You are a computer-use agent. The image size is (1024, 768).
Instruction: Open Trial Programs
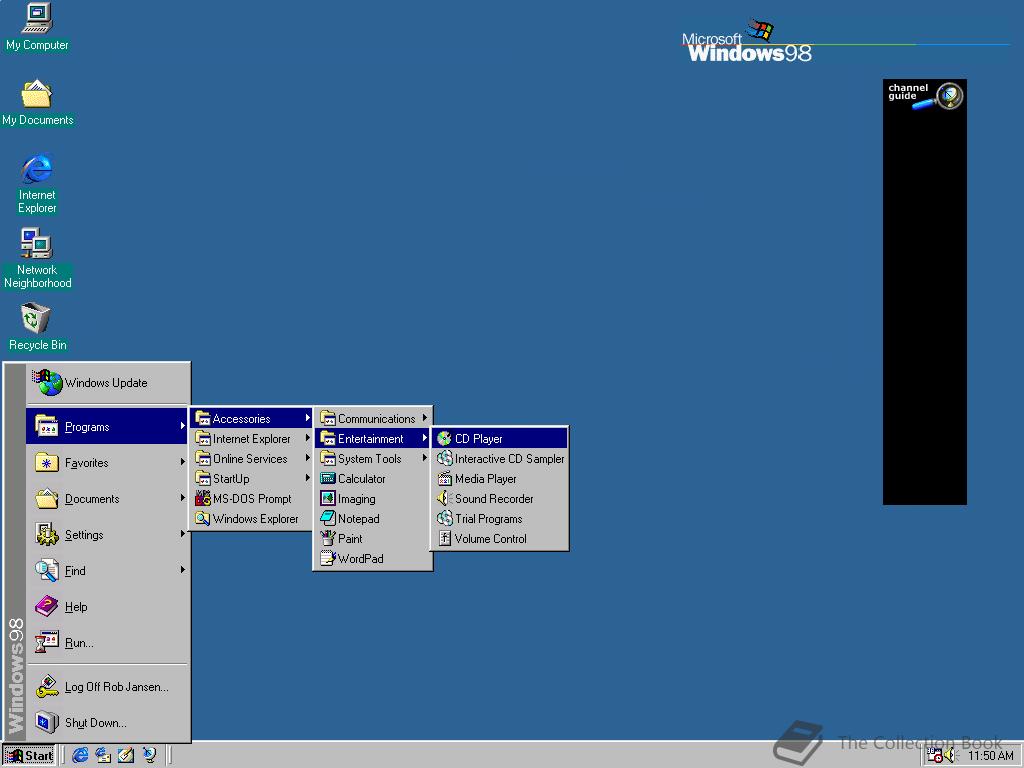click(x=500, y=519)
